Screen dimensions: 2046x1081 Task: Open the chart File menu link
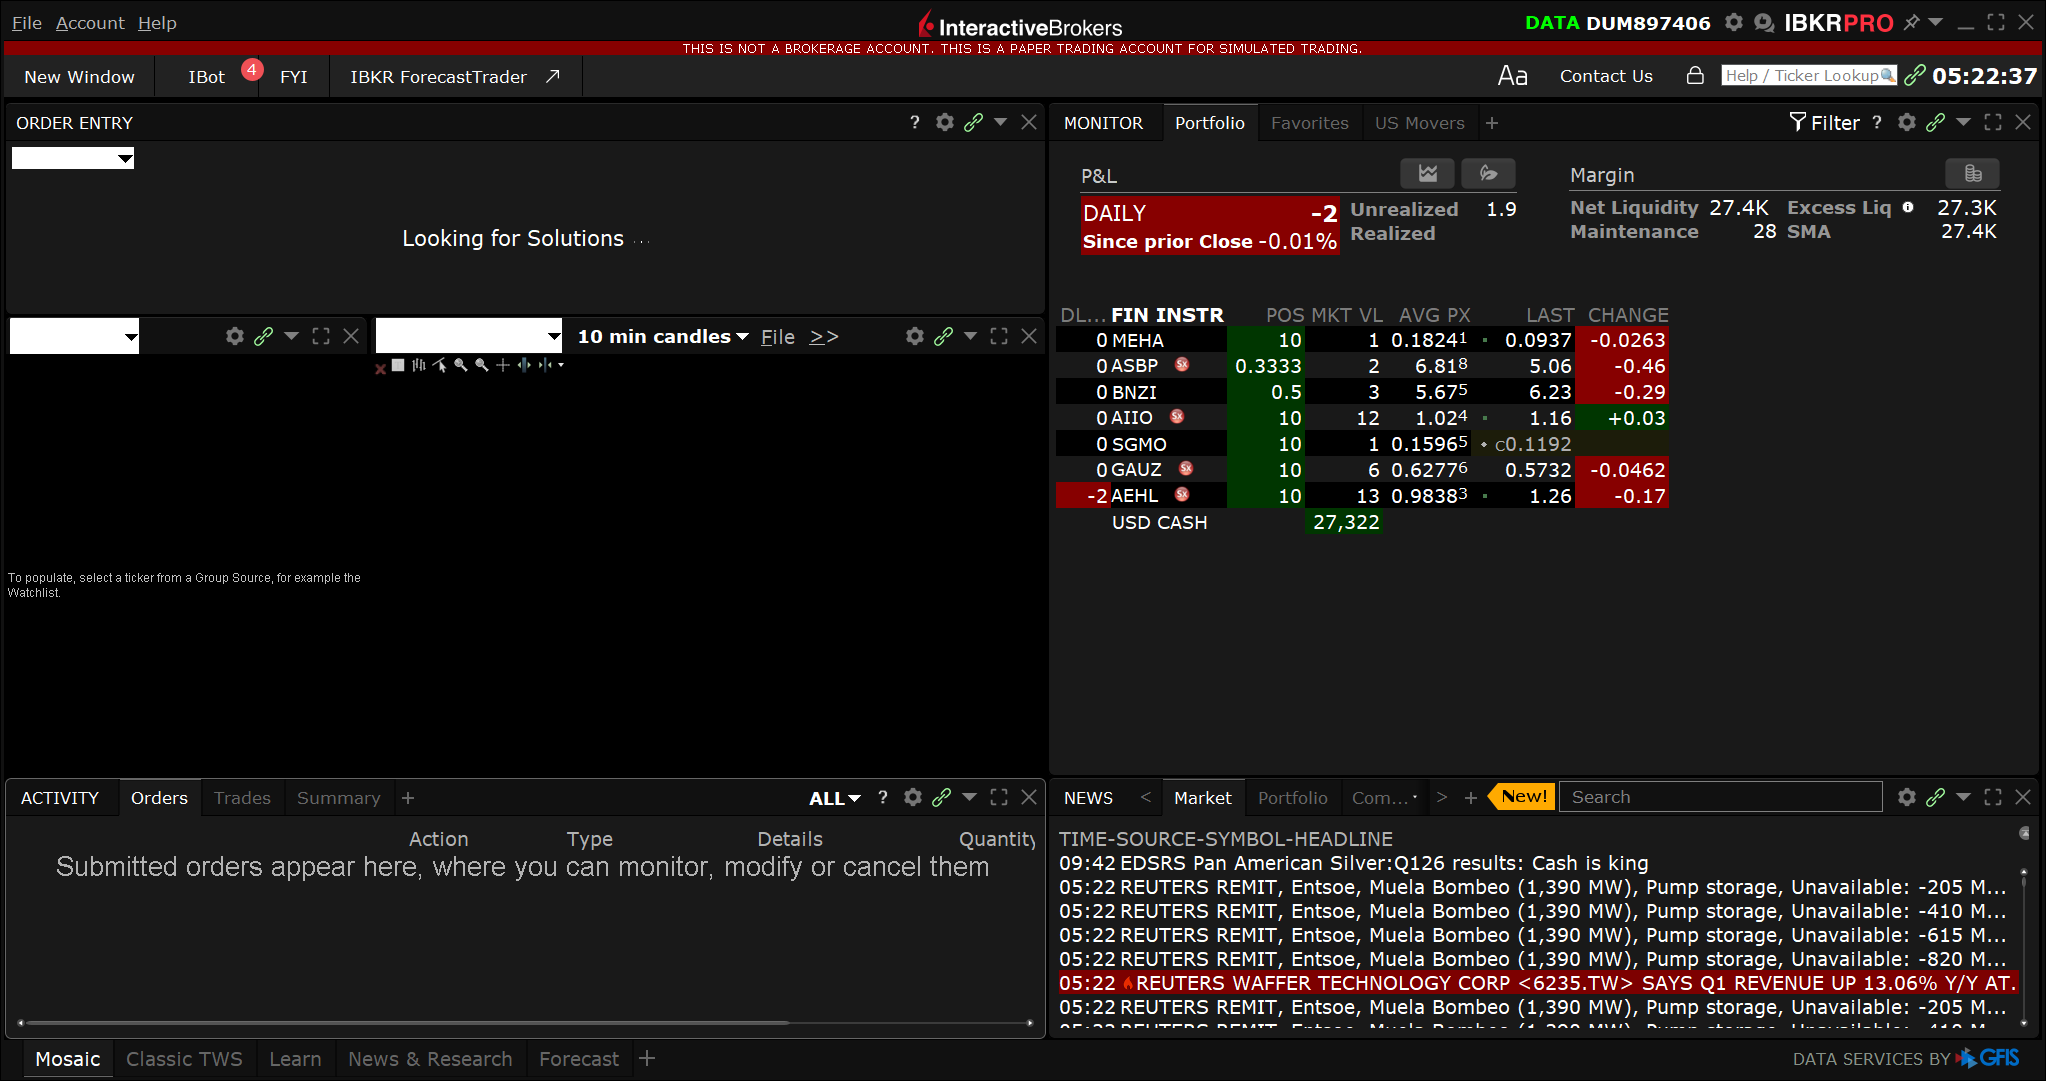point(777,337)
